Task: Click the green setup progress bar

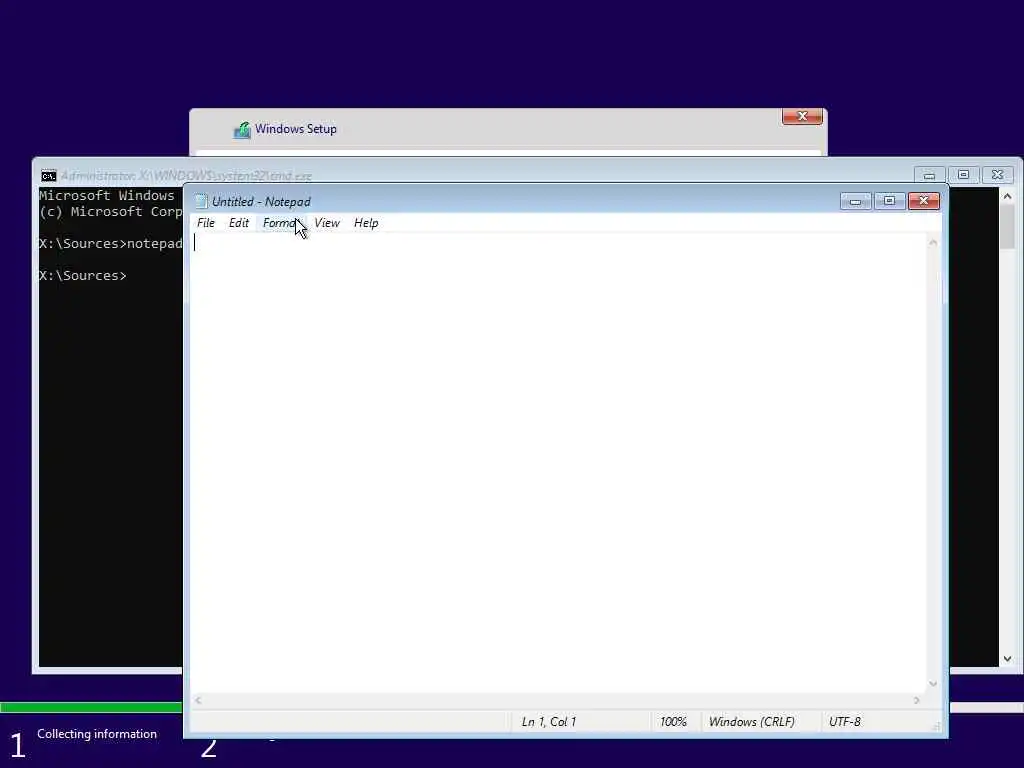Action: 91,707
